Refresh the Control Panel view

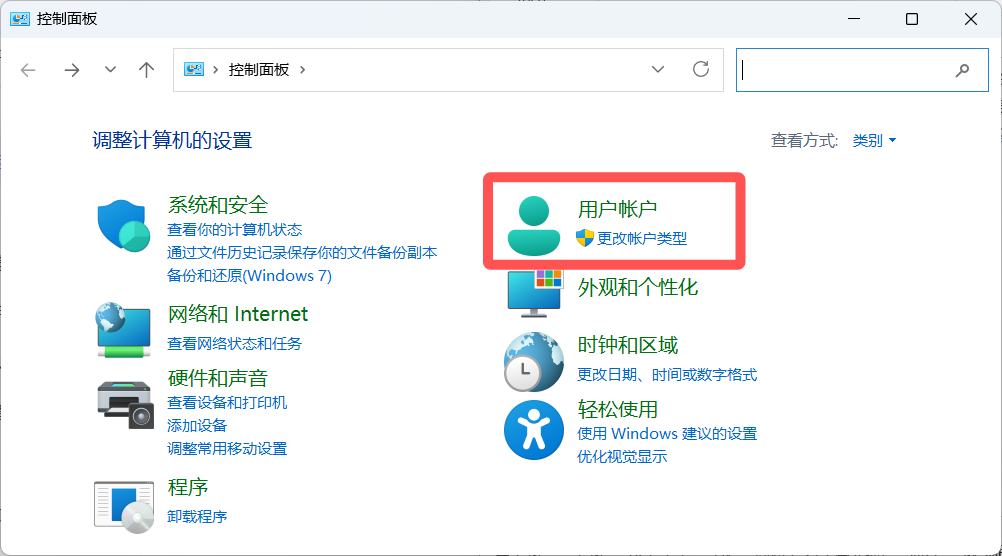701,69
